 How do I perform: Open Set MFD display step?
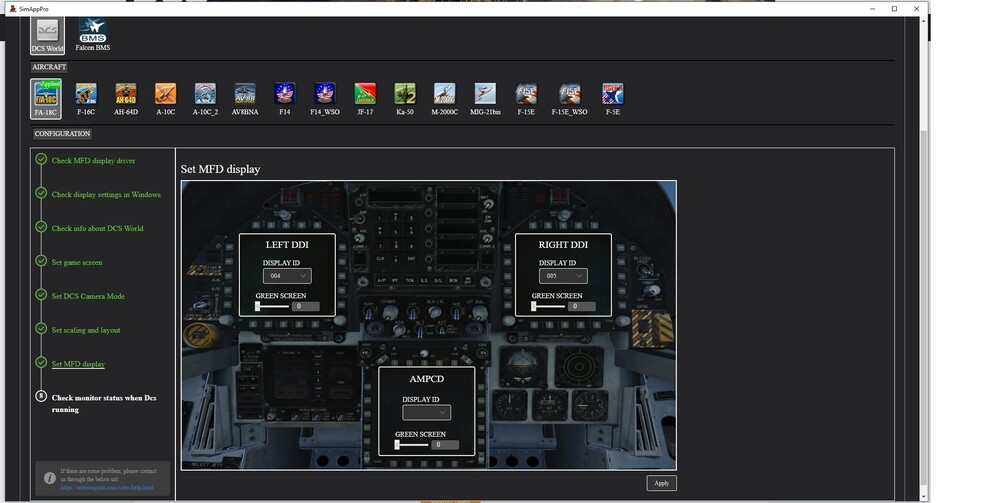click(78, 364)
